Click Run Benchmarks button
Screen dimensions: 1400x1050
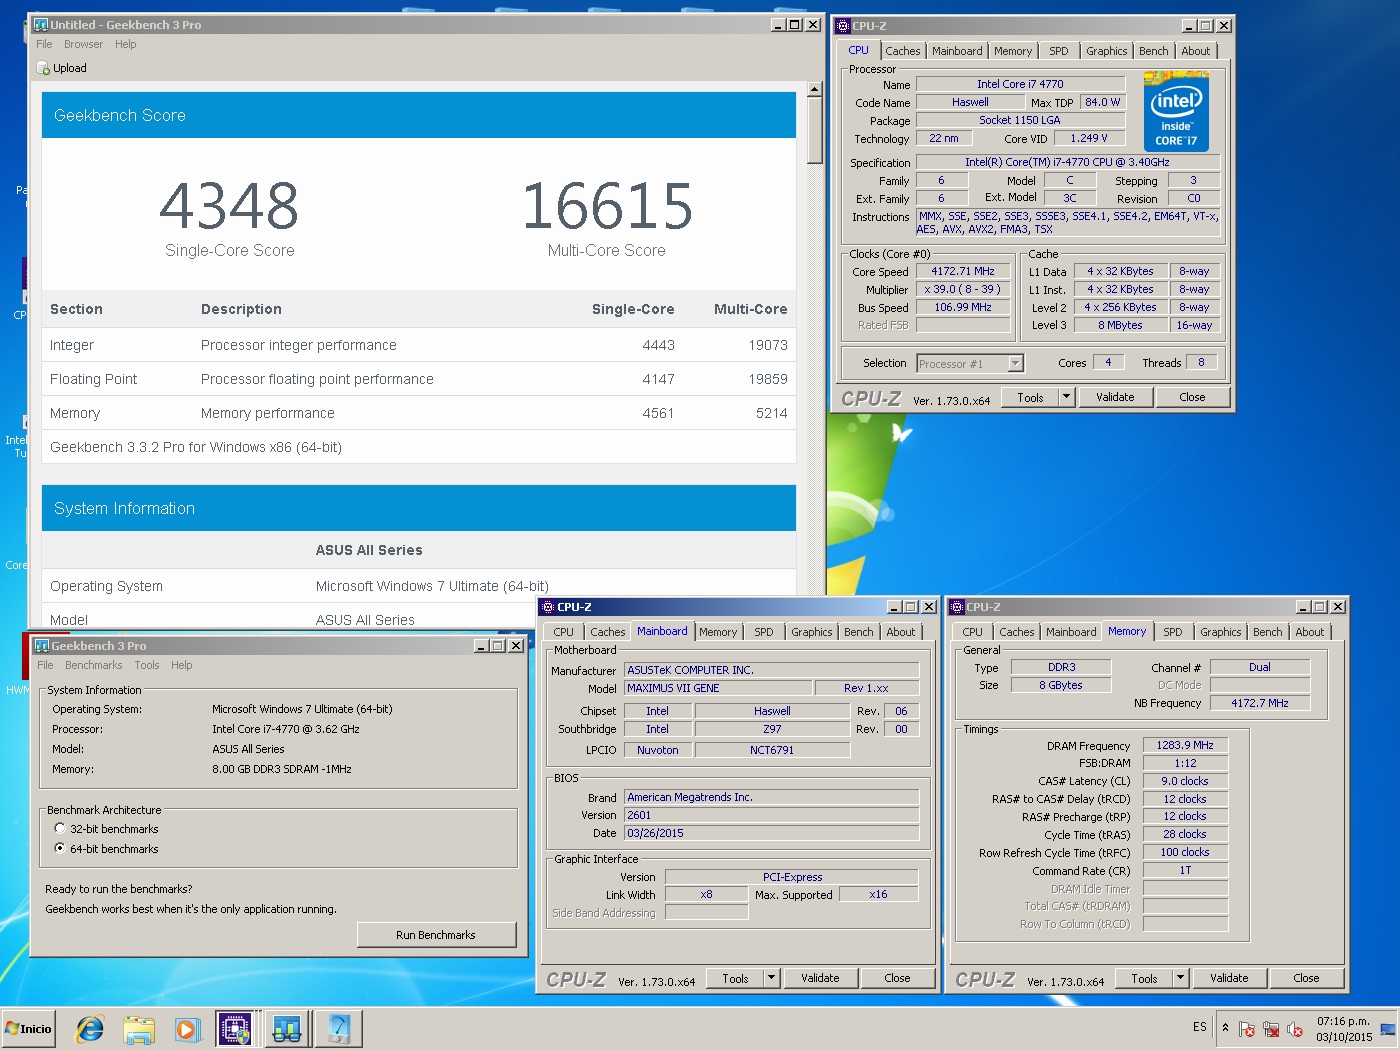(436, 935)
